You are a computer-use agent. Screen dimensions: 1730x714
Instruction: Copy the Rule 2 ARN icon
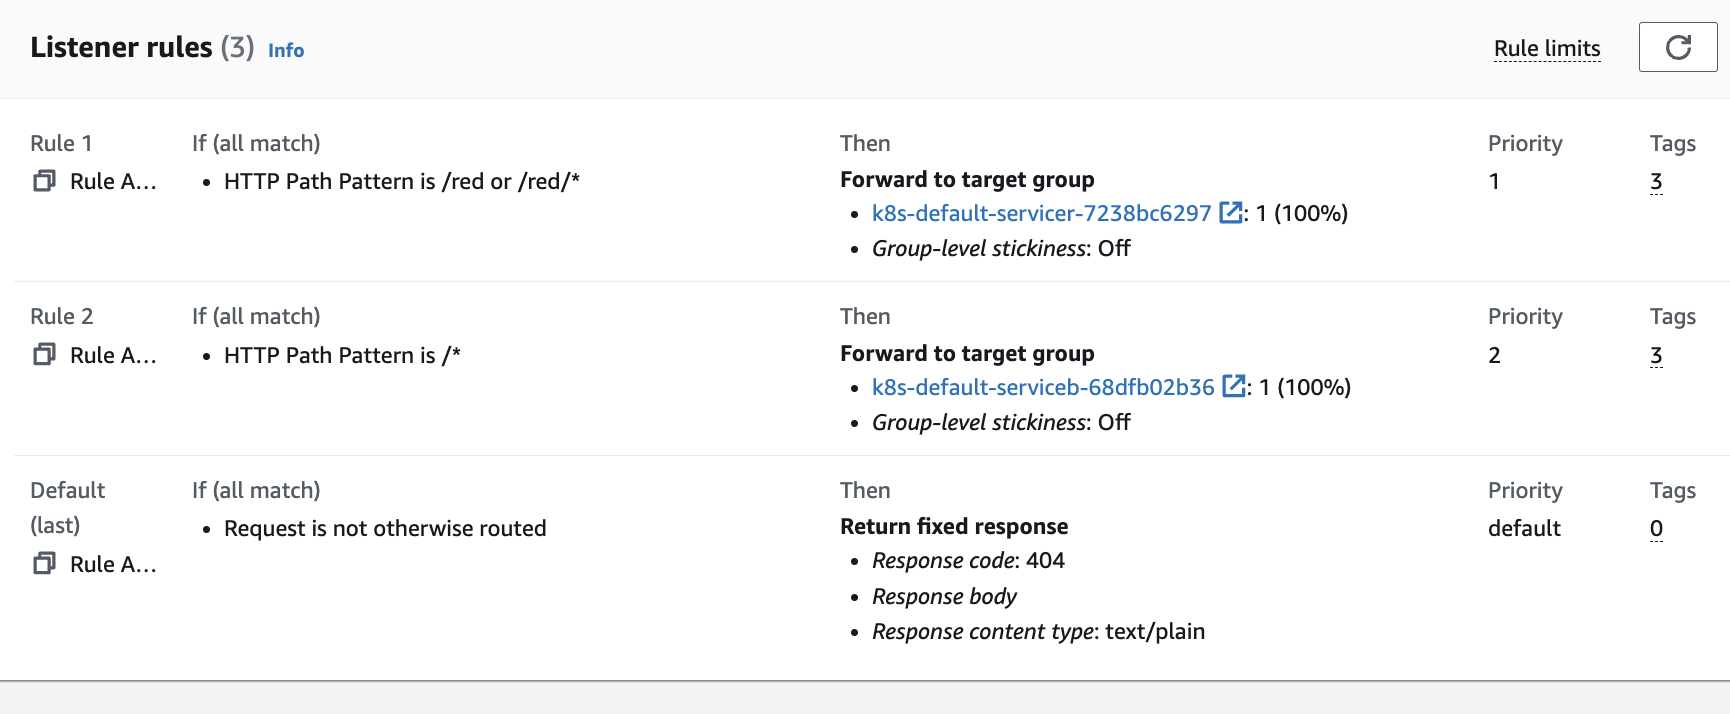point(44,355)
